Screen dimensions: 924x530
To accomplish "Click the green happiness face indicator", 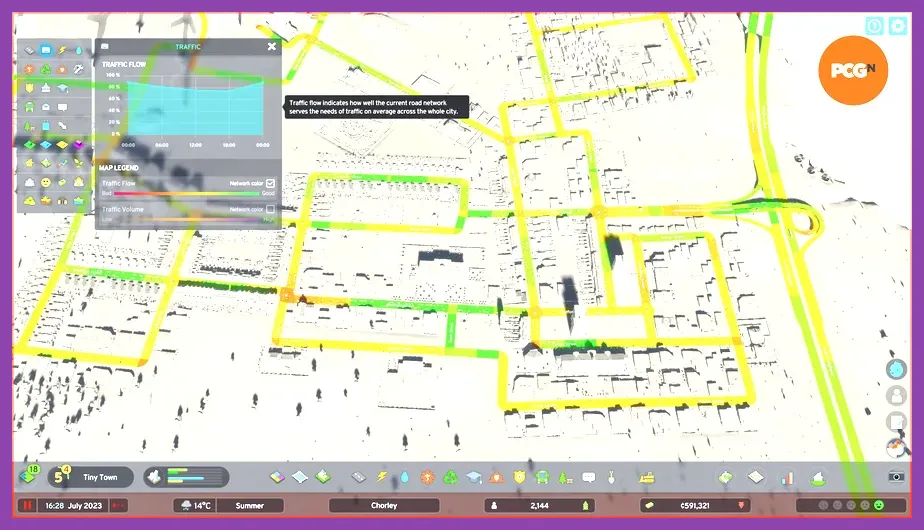I will [x=879, y=505].
